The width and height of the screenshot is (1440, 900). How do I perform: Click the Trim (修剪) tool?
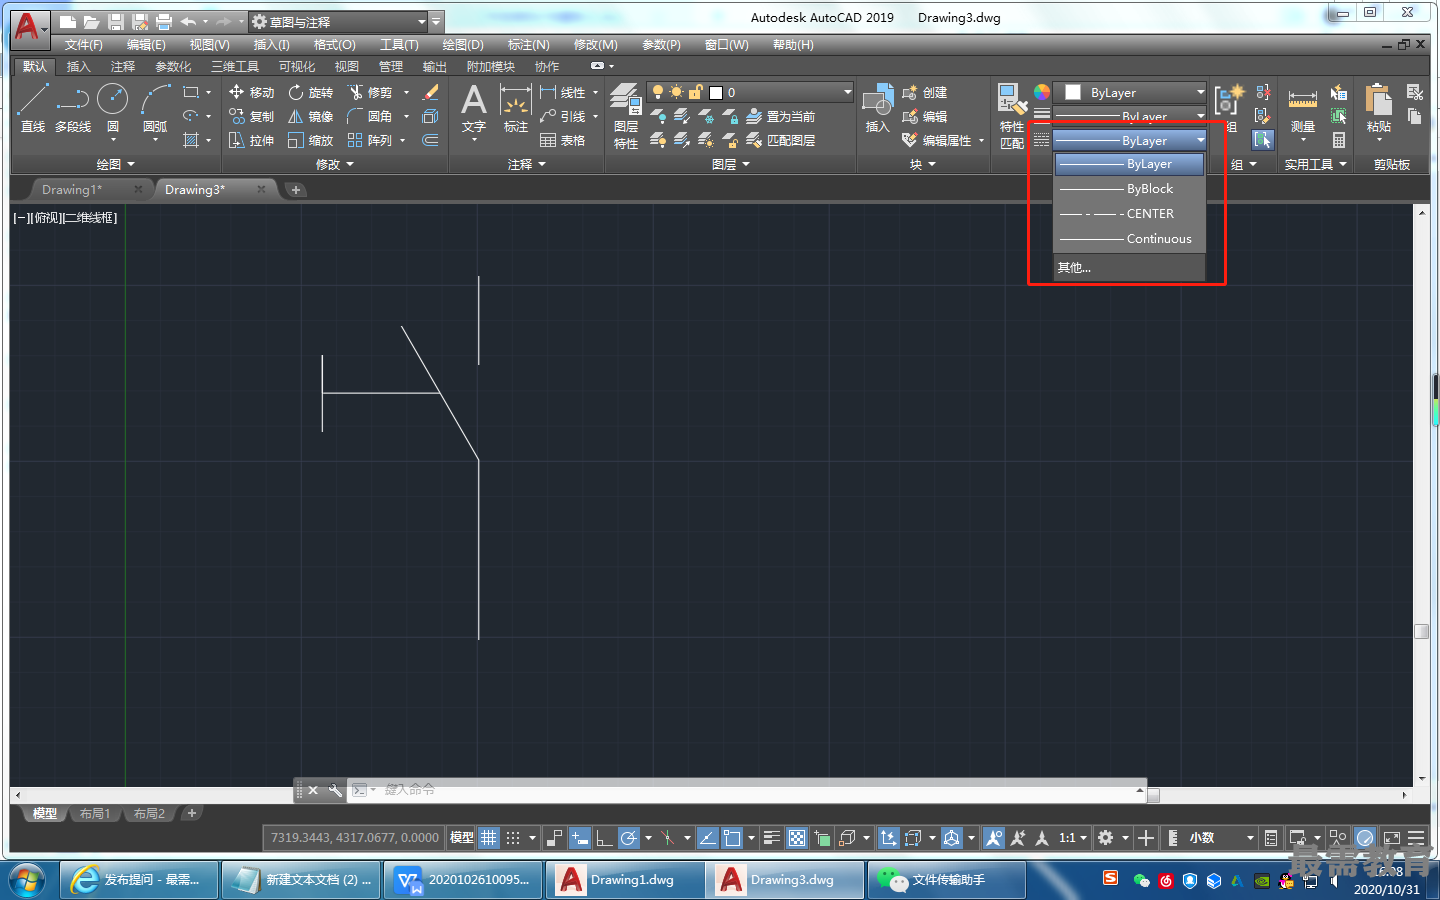[x=370, y=92]
